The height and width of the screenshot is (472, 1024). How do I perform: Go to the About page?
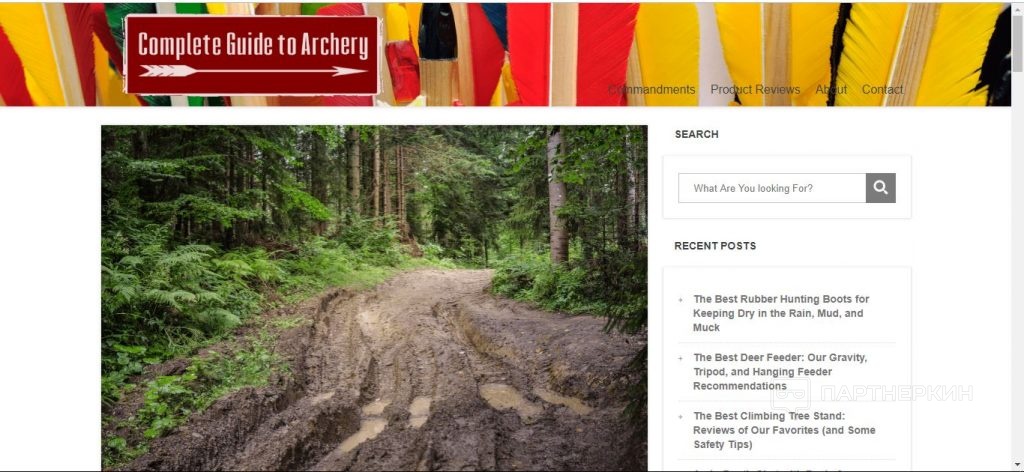831,89
